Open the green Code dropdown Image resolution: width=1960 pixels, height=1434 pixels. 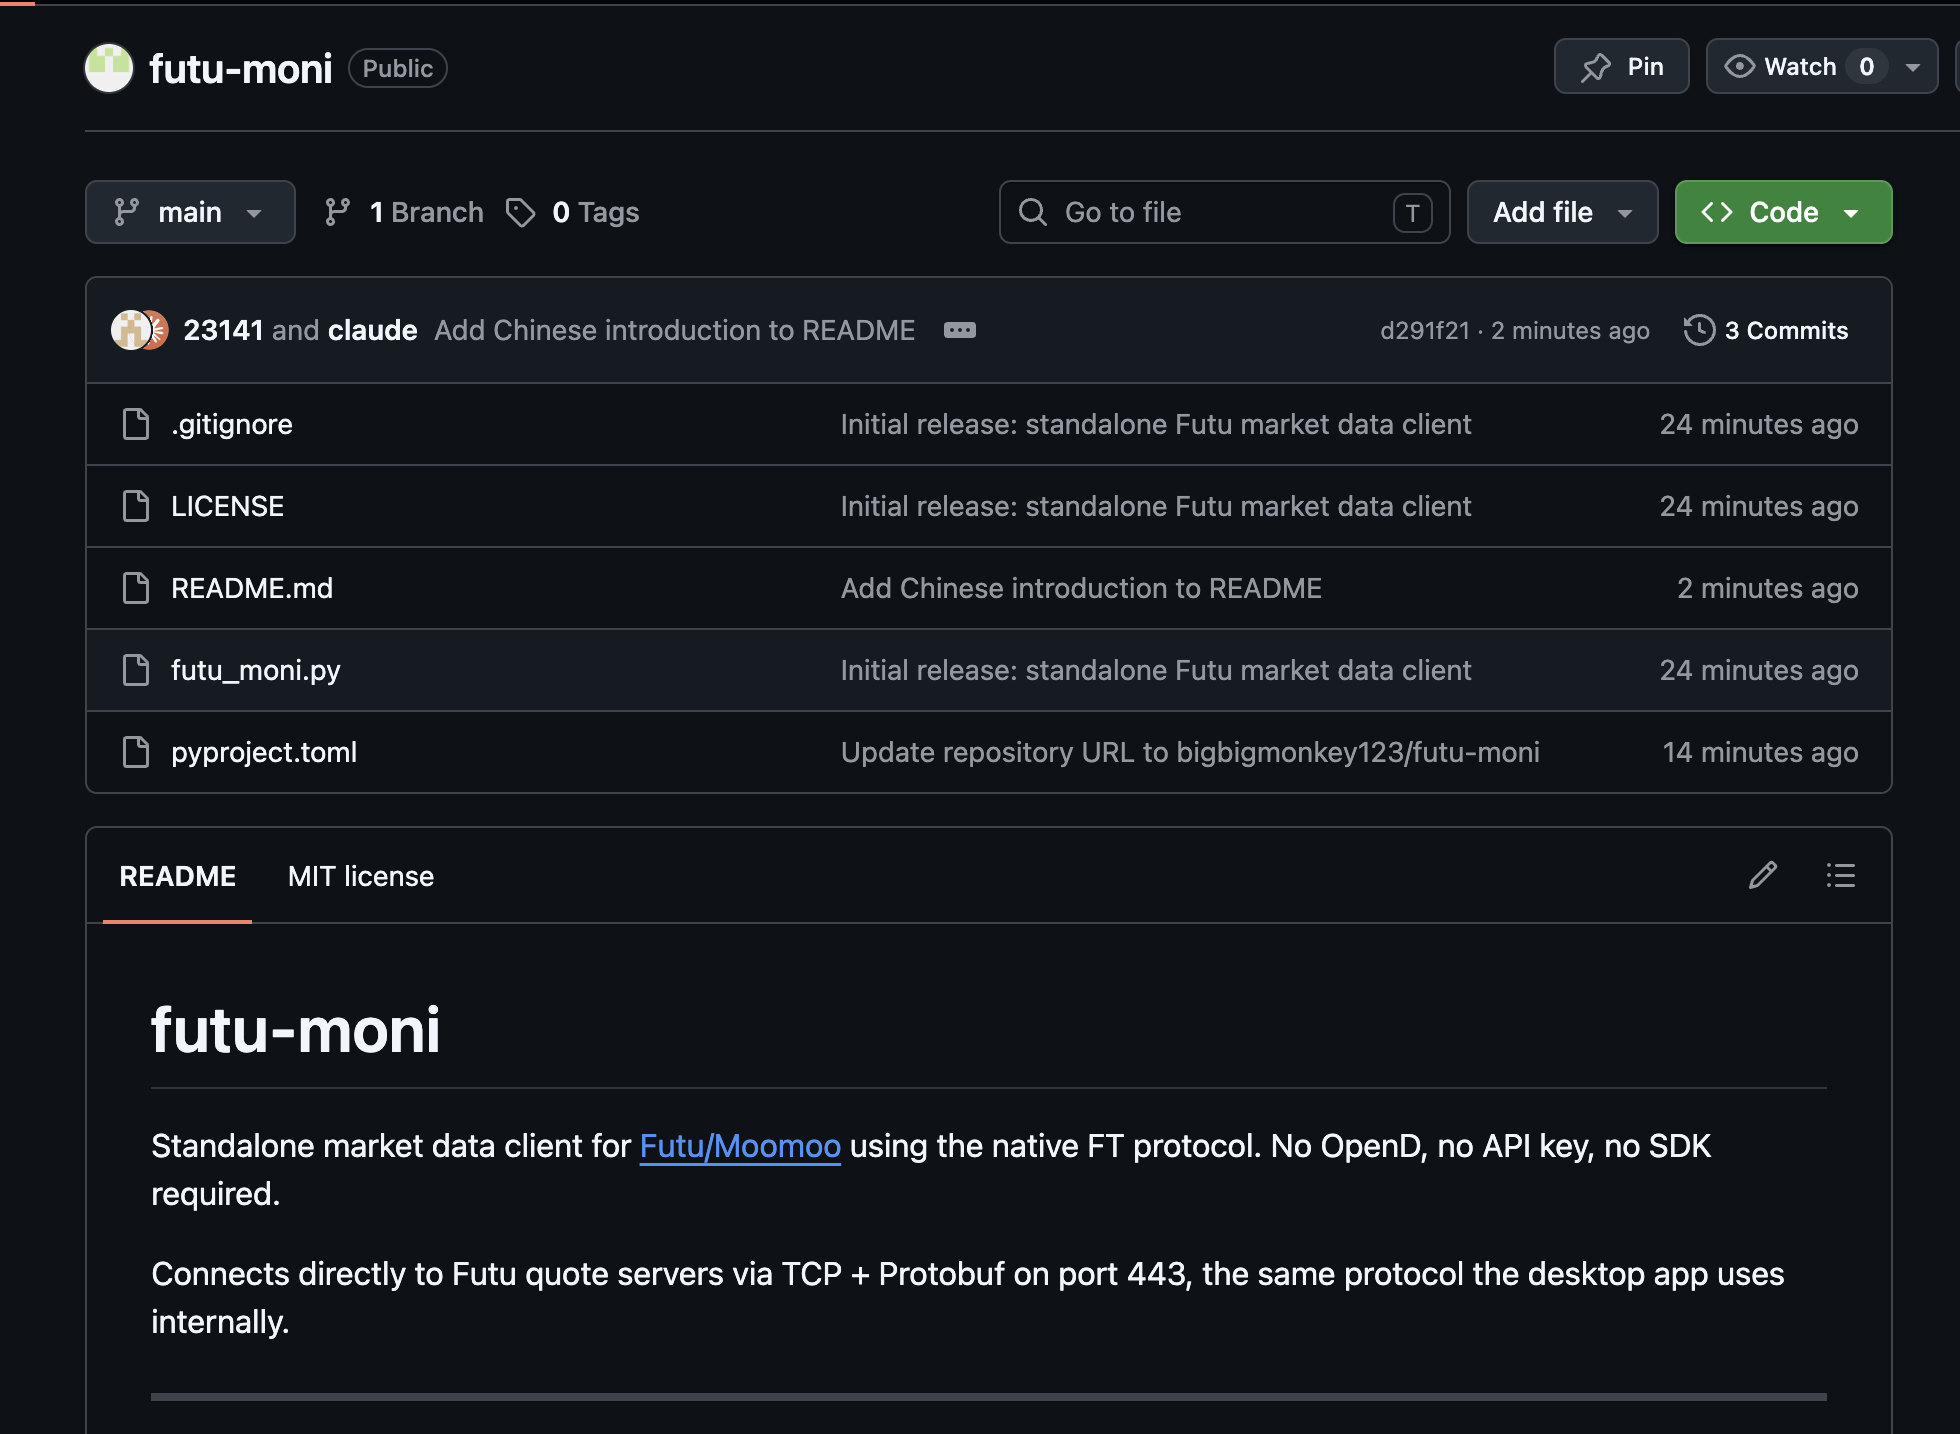1783,212
